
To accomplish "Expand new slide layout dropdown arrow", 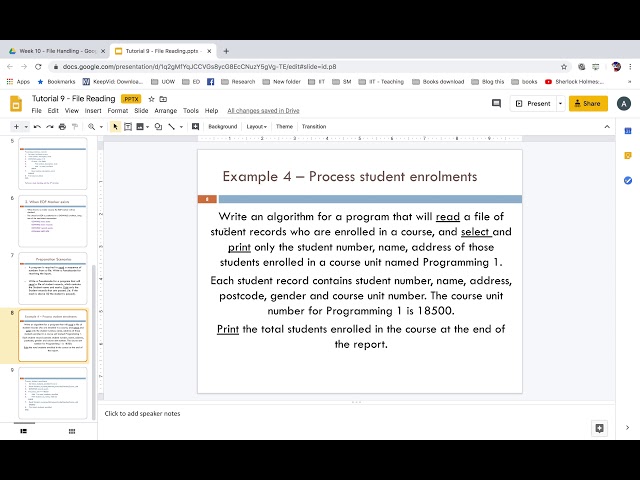I will [x=26, y=127].
